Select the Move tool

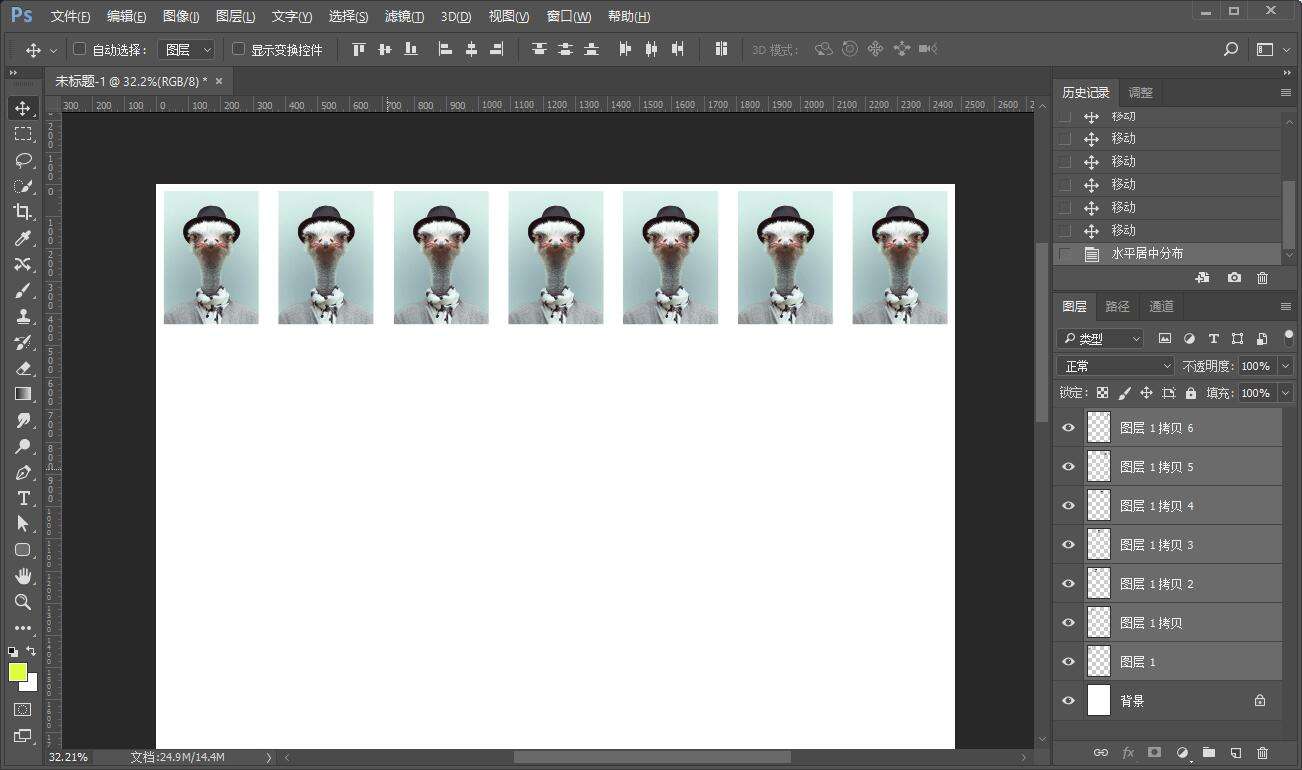[23, 108]
